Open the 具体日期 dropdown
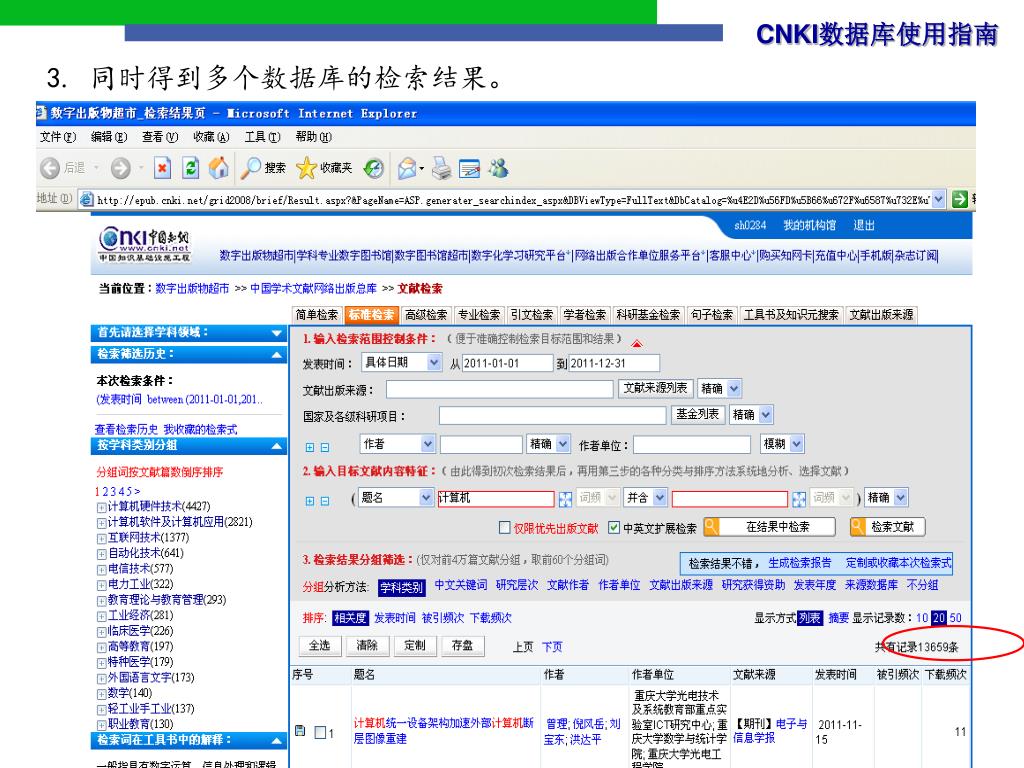Viewport: 1024px width, 768px height. [434, 362]
